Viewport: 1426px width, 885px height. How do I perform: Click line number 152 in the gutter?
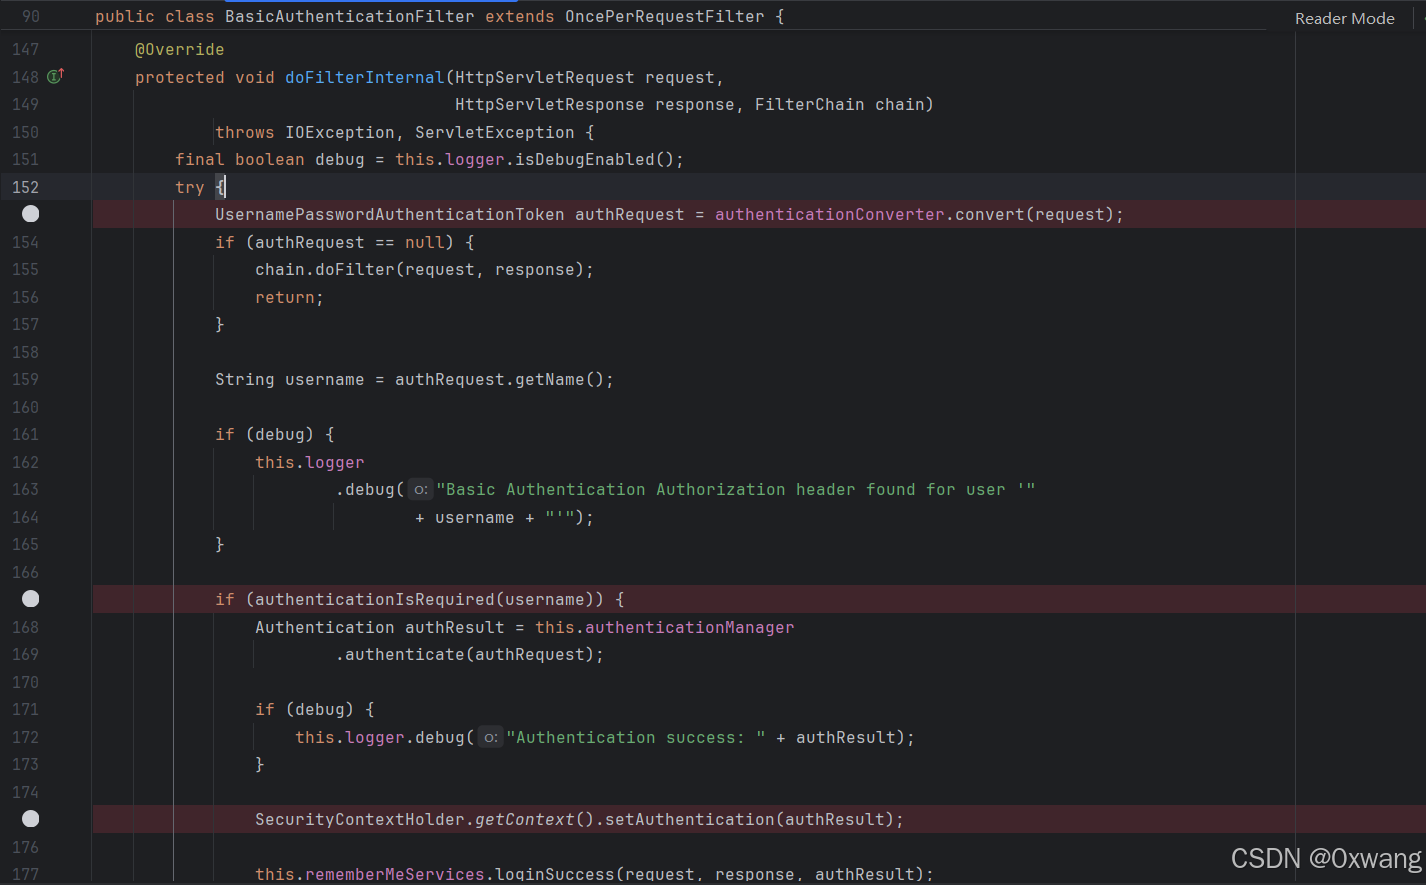(25, 187)
